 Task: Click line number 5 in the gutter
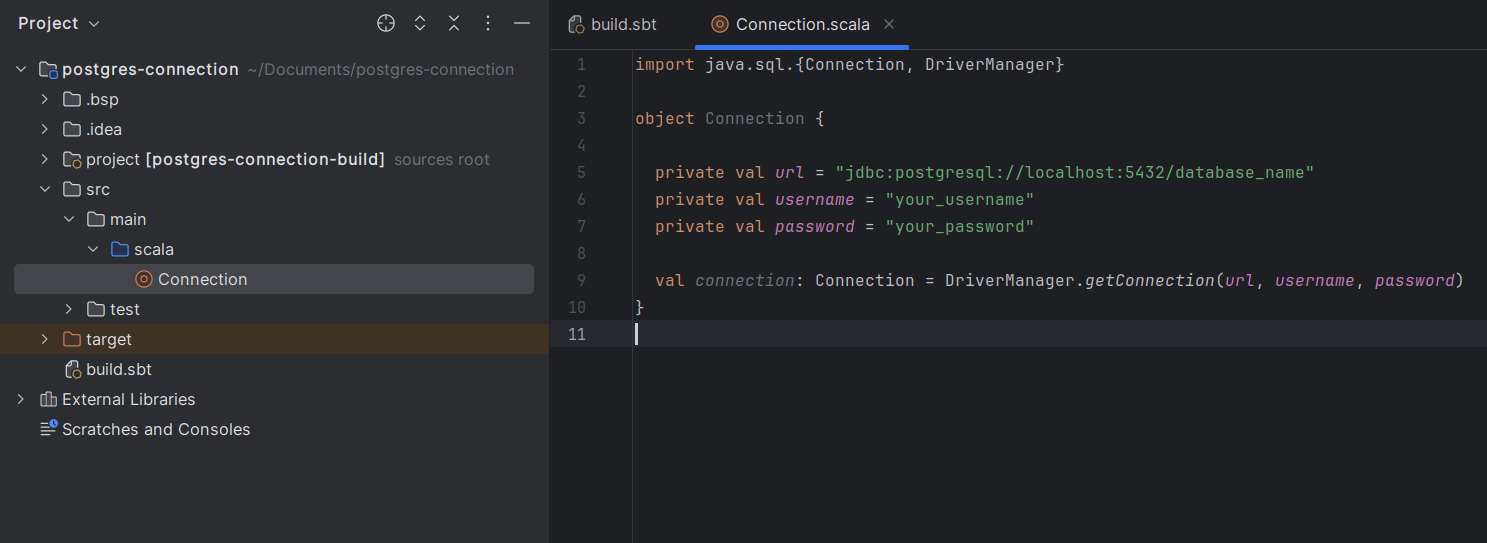[581, 172]
